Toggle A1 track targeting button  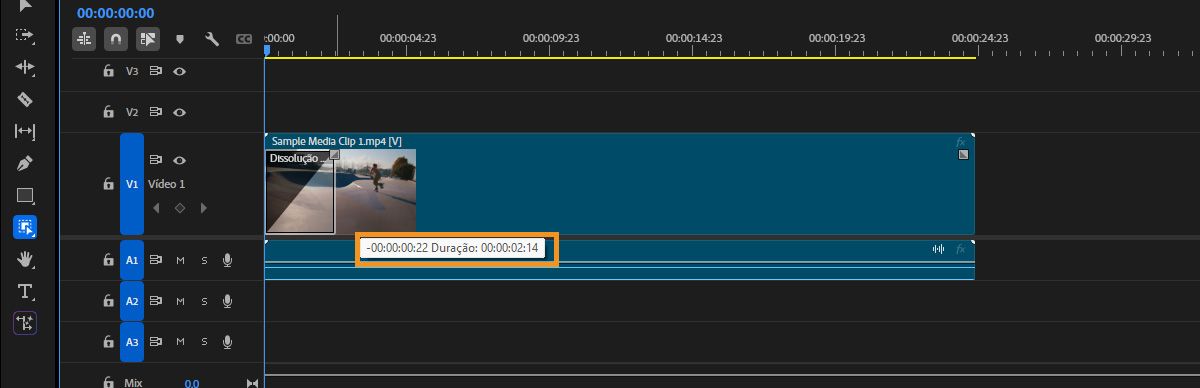132,260
